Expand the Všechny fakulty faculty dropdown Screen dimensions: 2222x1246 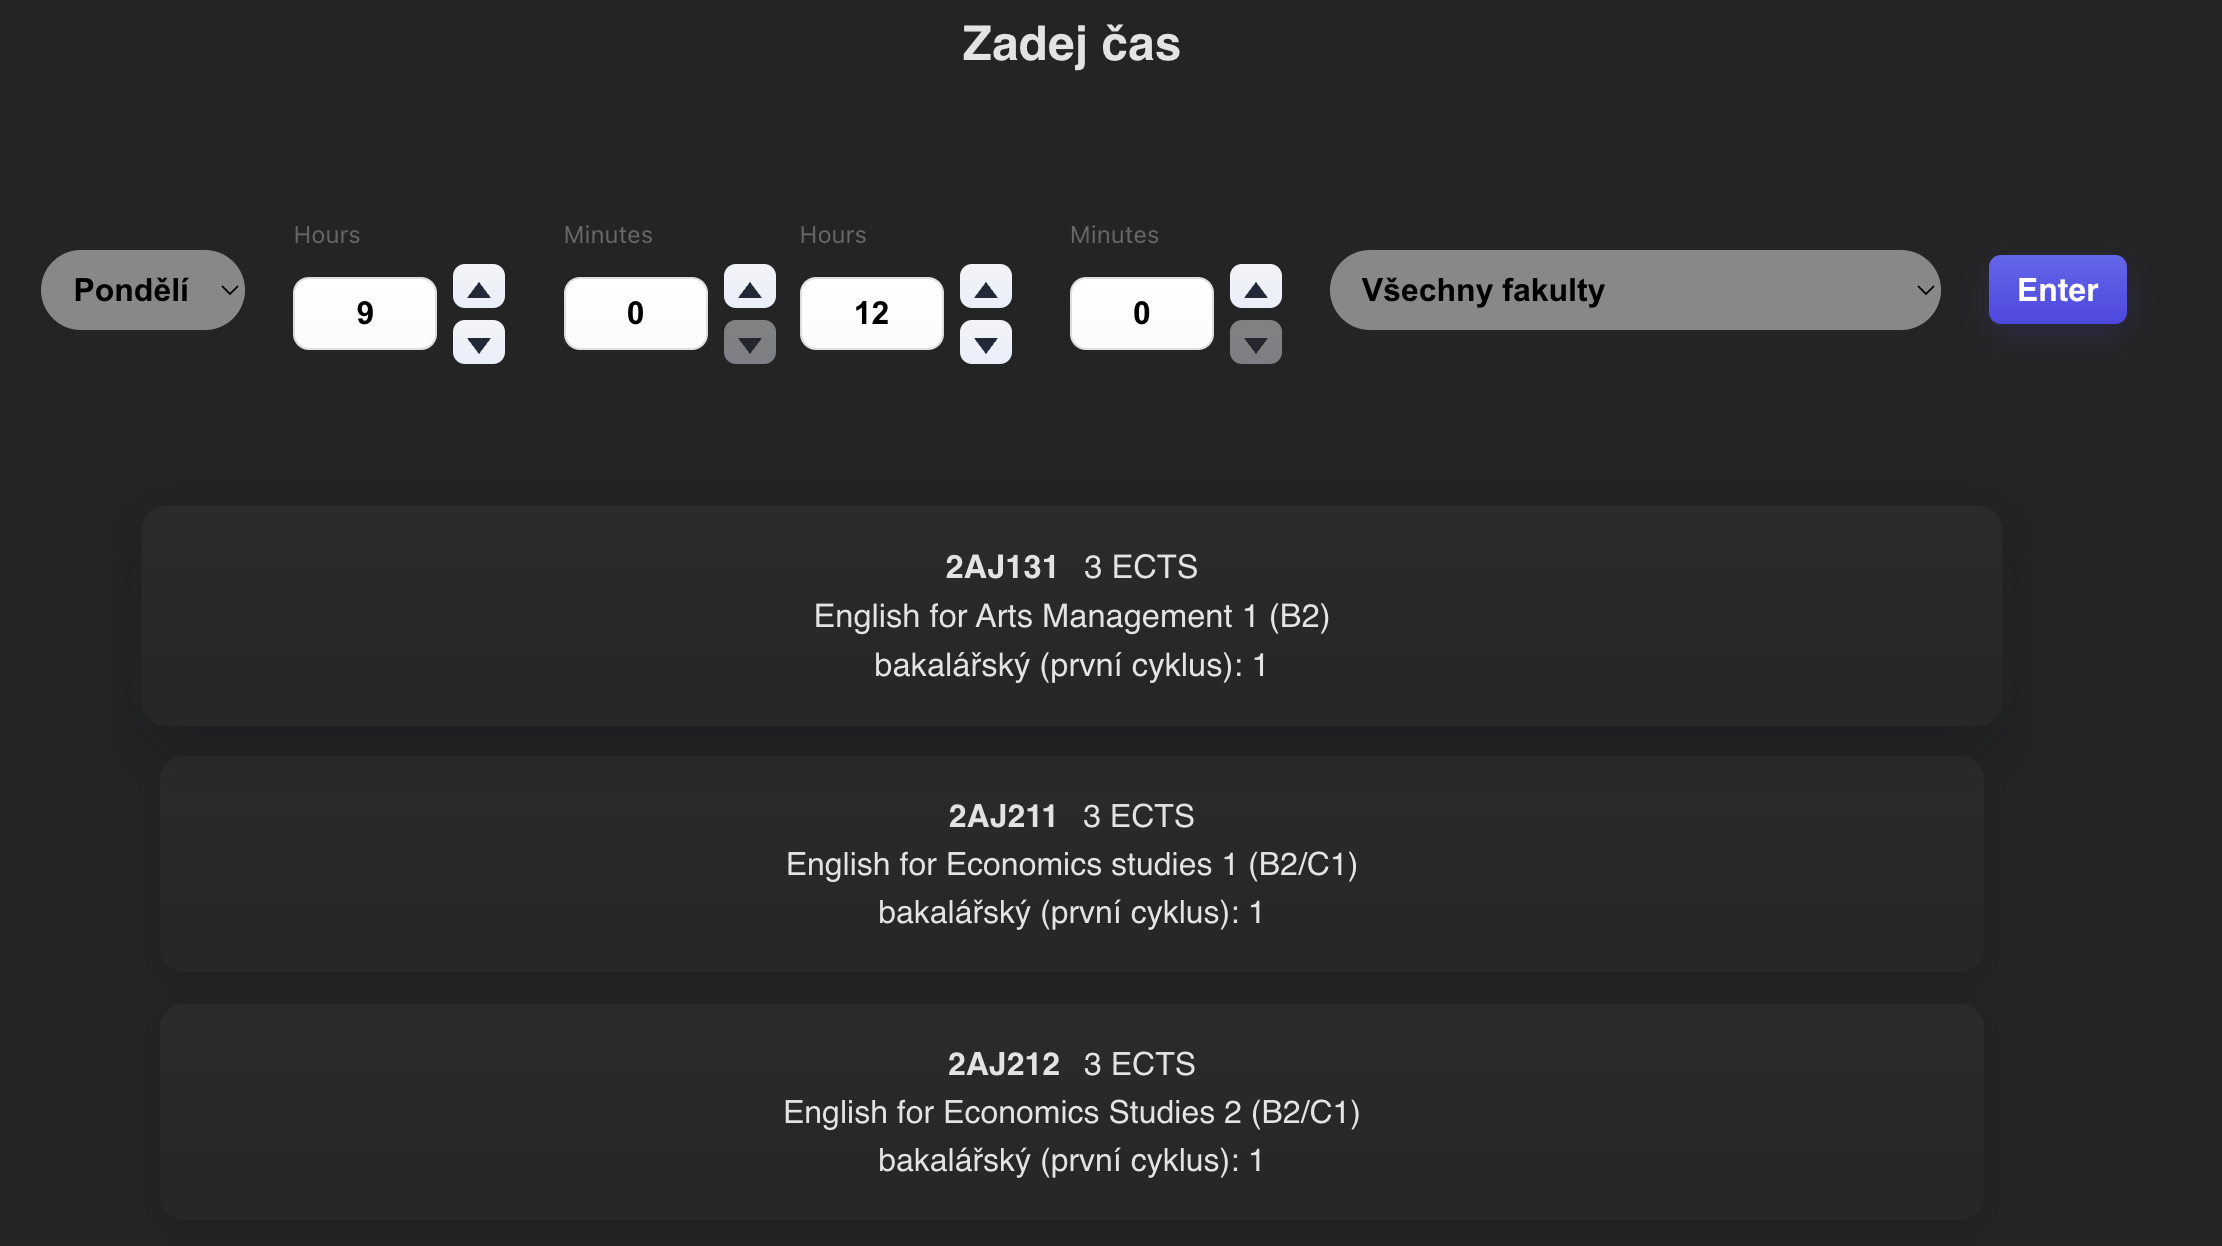(1634, 290)
